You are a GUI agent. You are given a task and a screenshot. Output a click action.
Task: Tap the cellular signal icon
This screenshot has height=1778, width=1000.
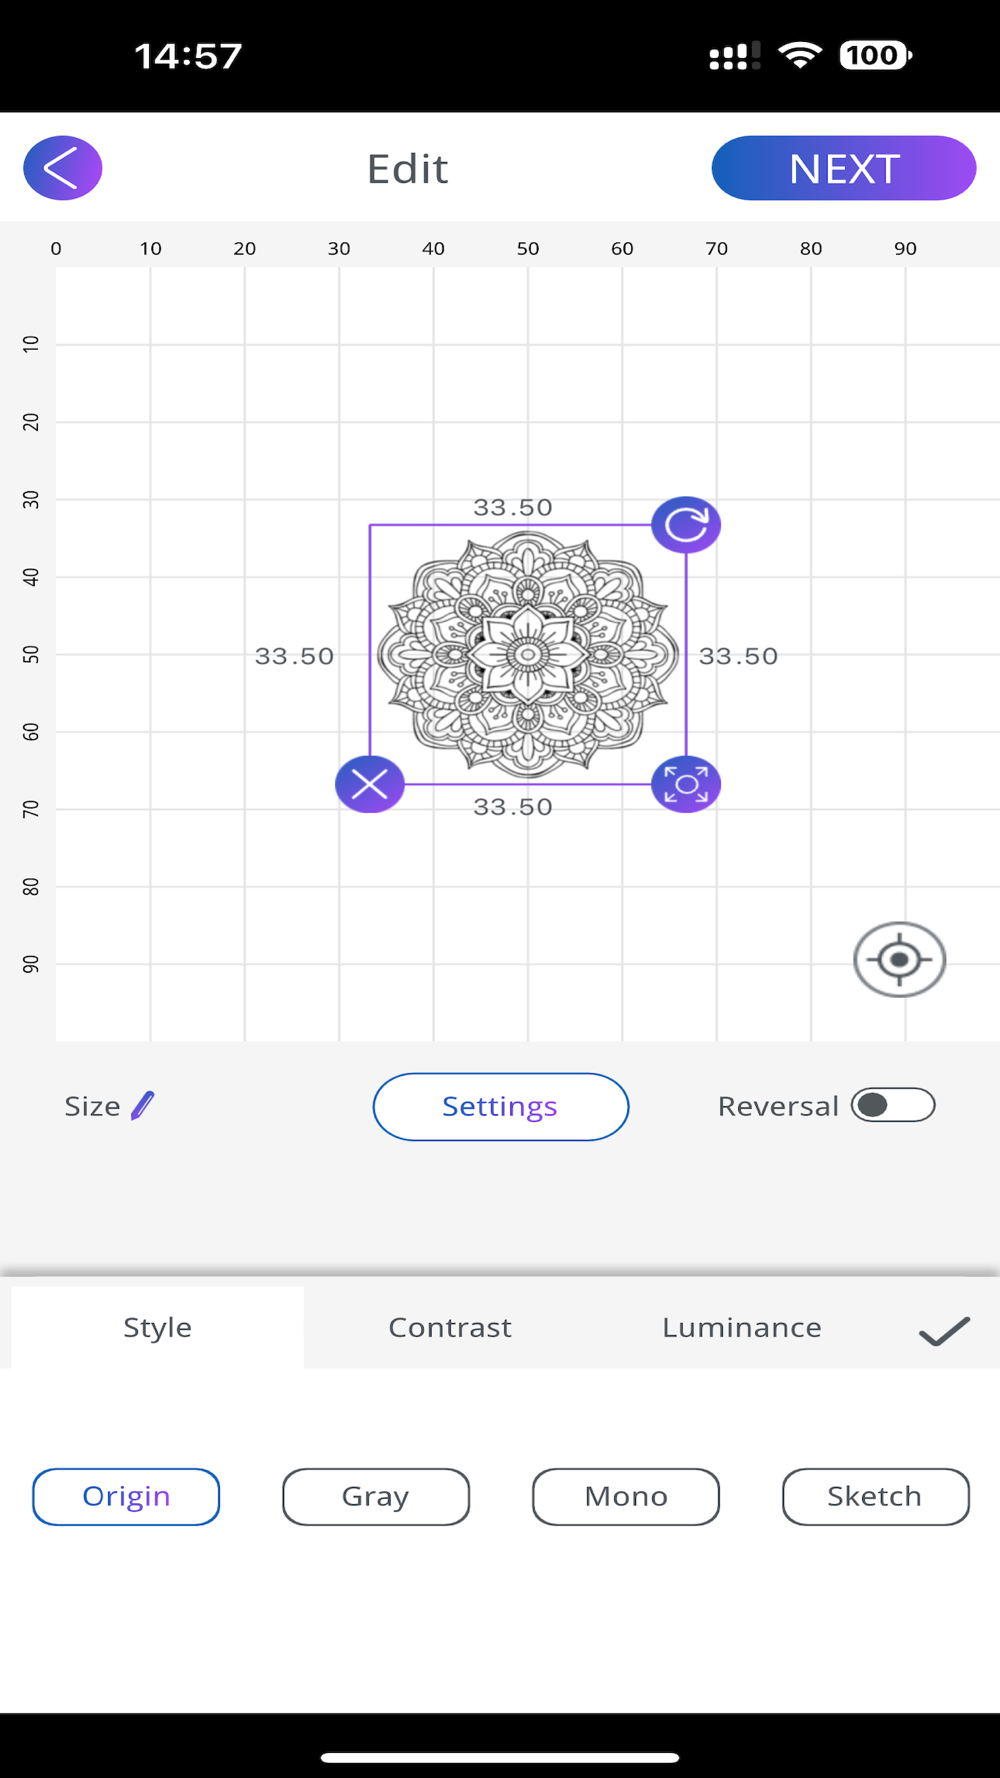tap(734, 56)
